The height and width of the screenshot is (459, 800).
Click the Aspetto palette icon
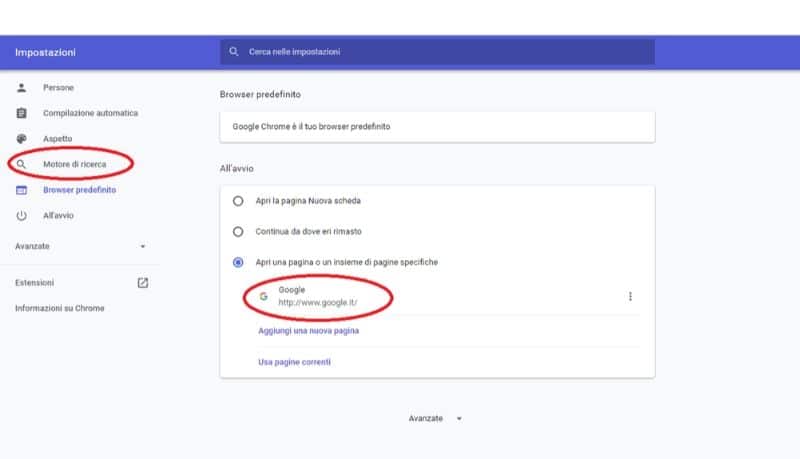point(21,139)
